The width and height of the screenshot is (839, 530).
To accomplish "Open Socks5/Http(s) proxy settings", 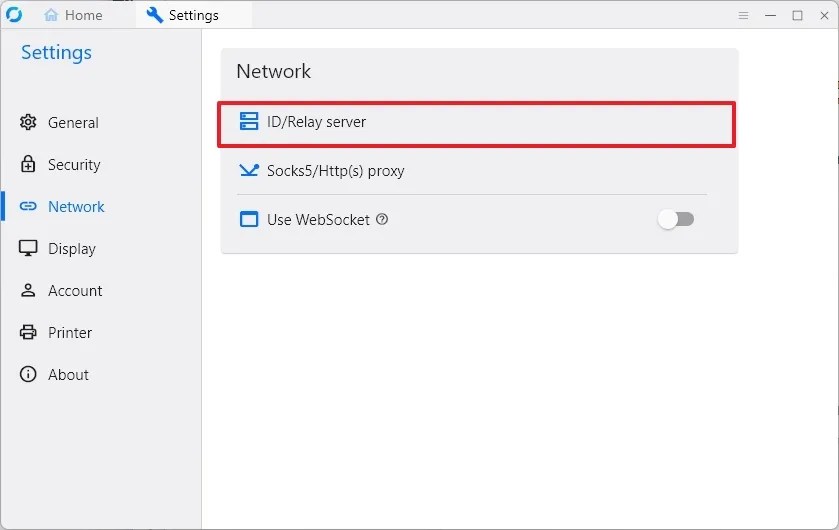I will pos(472,171).
